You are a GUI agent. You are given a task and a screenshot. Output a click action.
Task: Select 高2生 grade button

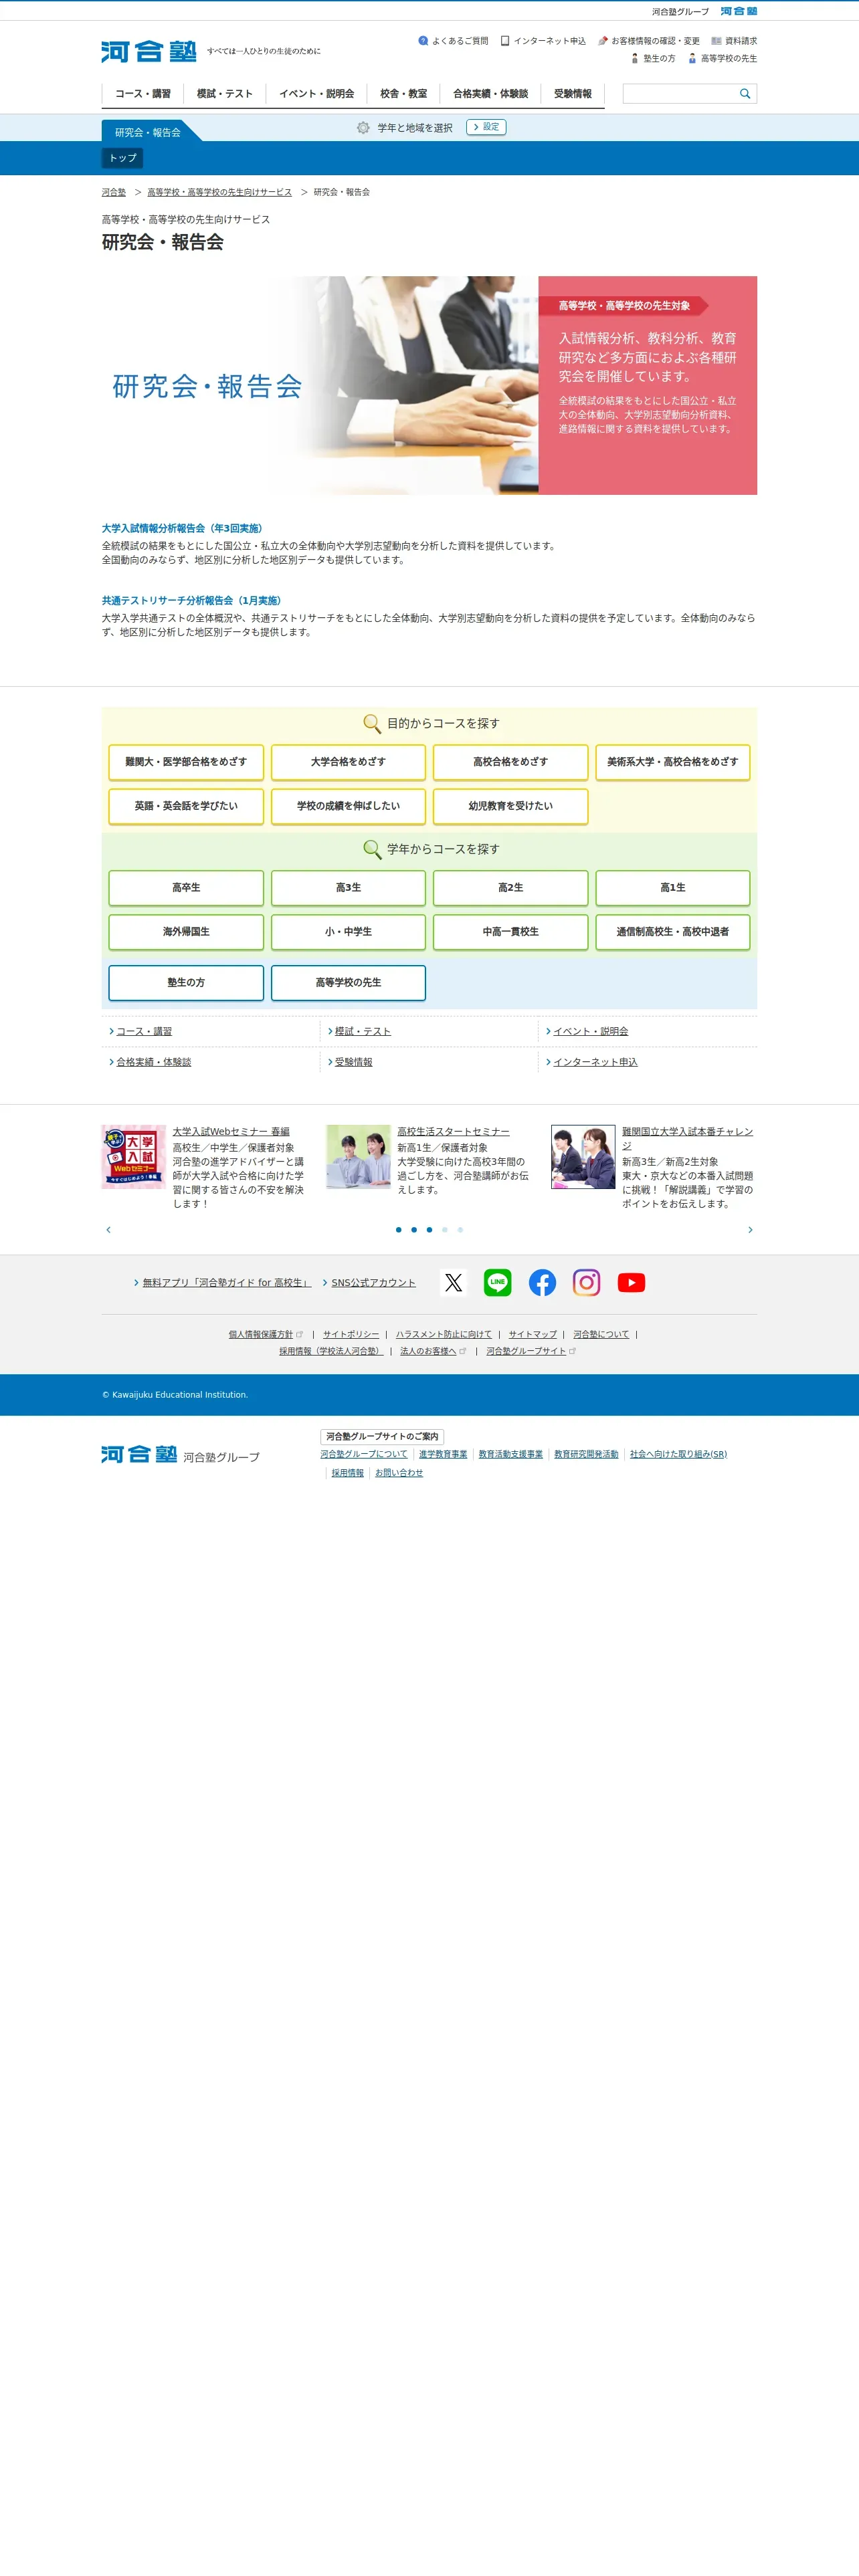pos(511,888)
